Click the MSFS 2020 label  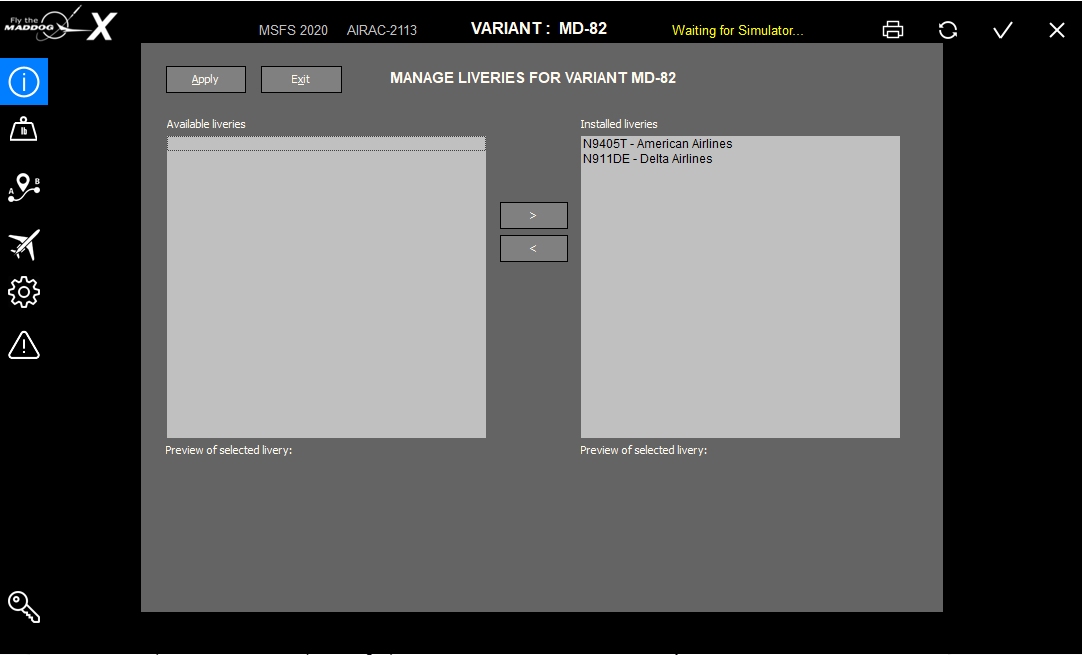[x=293, y=30]
